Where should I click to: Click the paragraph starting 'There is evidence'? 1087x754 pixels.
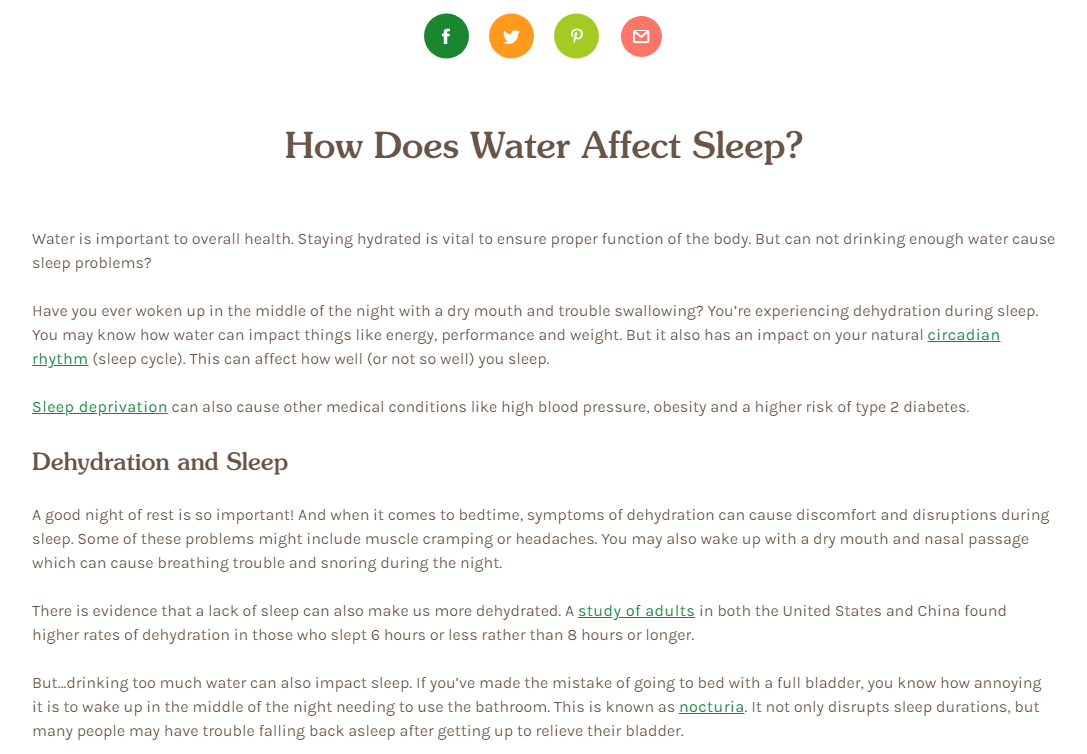point(519,623)
